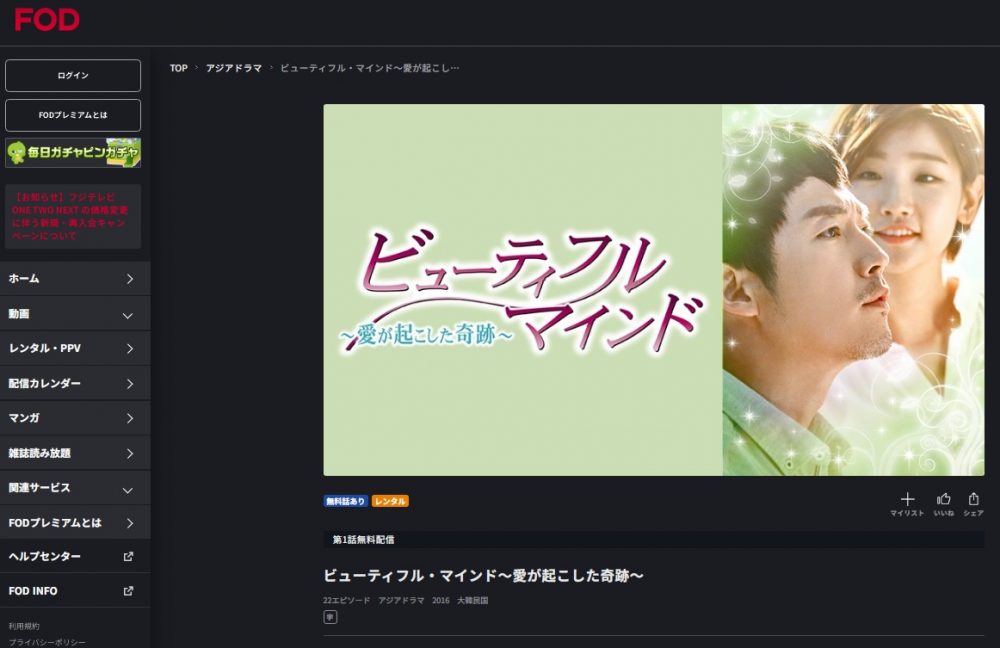Click the FOD logo
This screenshot has width=1000, height=648.
click(47, 20)
